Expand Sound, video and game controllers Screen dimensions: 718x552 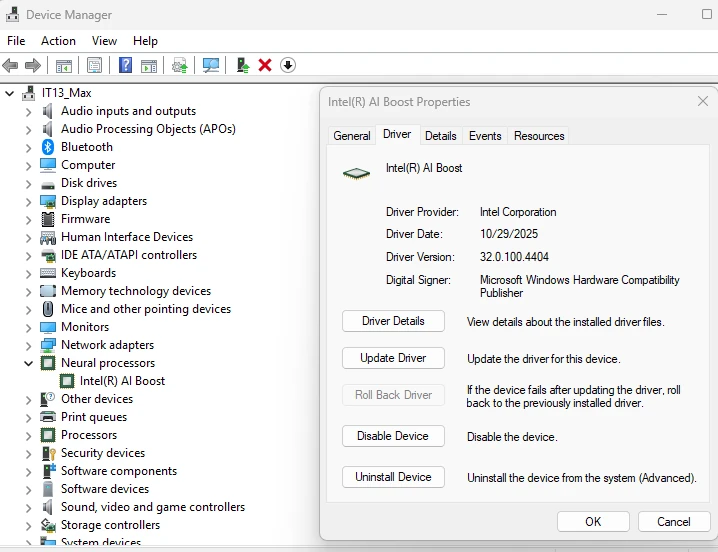28,508
